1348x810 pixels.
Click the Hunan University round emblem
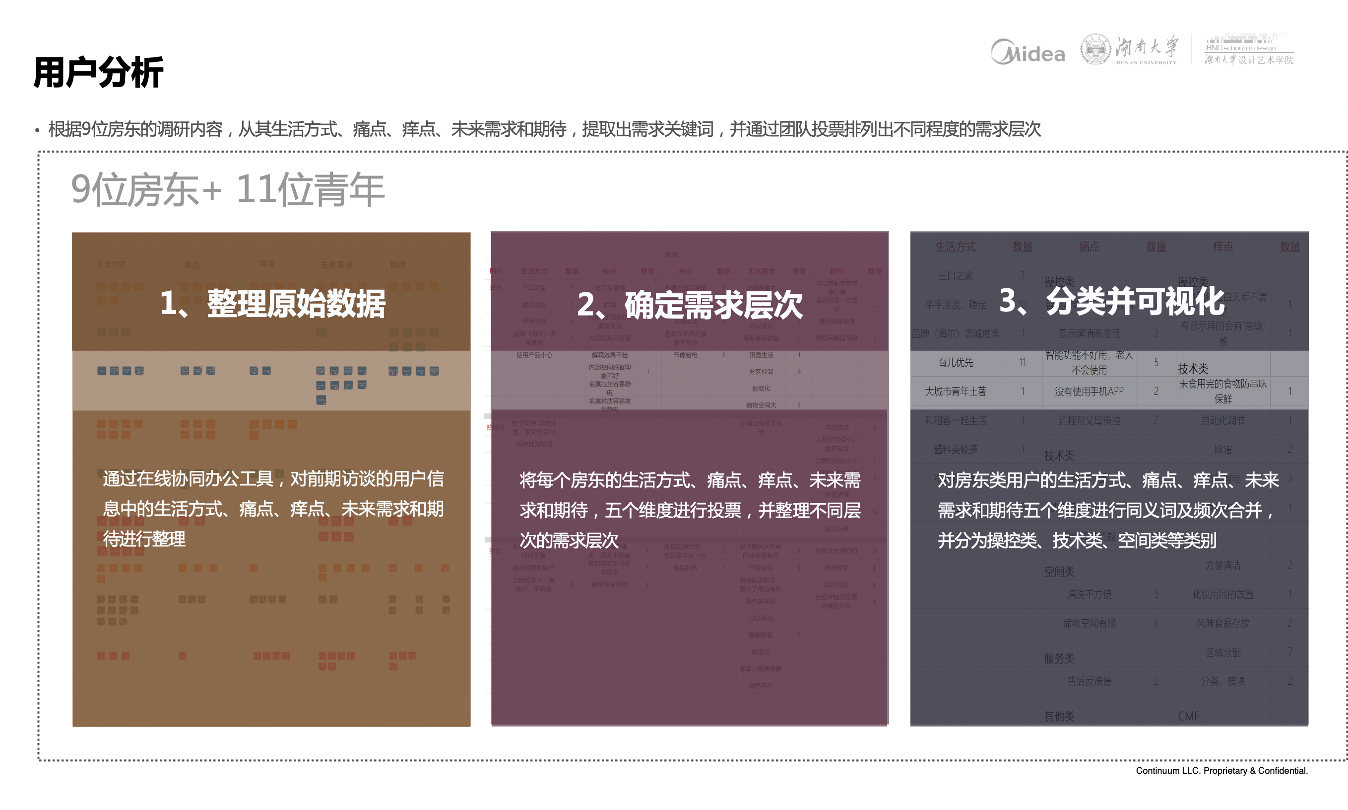1095,49
